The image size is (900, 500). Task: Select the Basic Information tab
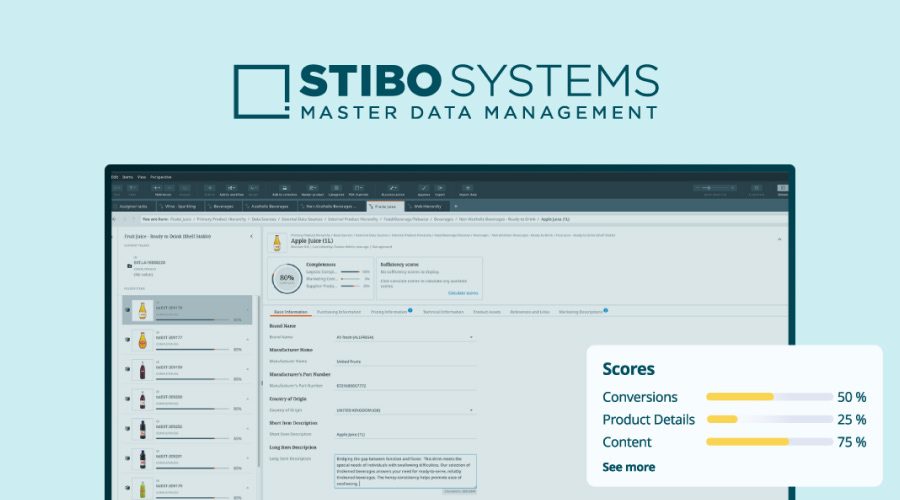click(290, 312)
